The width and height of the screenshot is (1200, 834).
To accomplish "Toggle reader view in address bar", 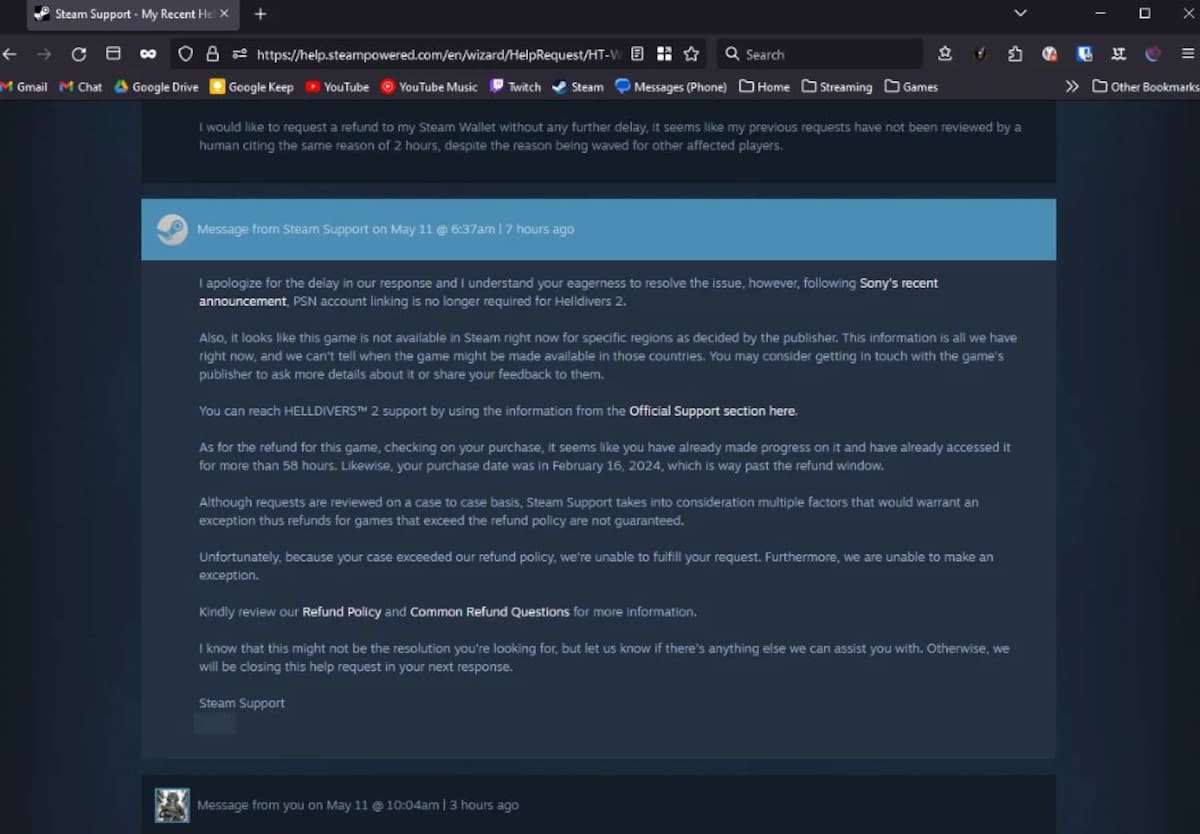I will pyautogui.click(x=637, y=54).
